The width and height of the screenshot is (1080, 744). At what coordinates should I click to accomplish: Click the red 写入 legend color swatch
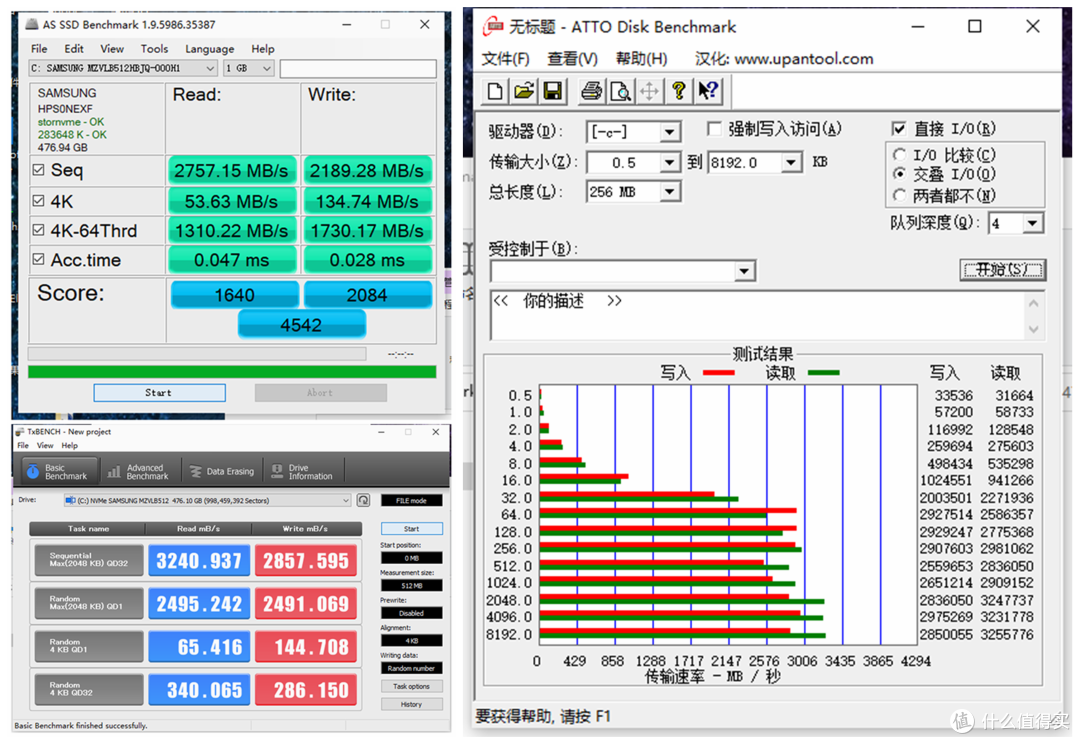(718, 373)
